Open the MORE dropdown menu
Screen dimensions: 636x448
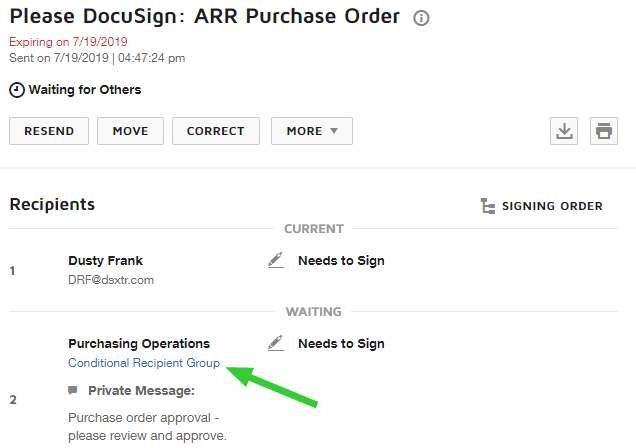click(x=312, y=131)
